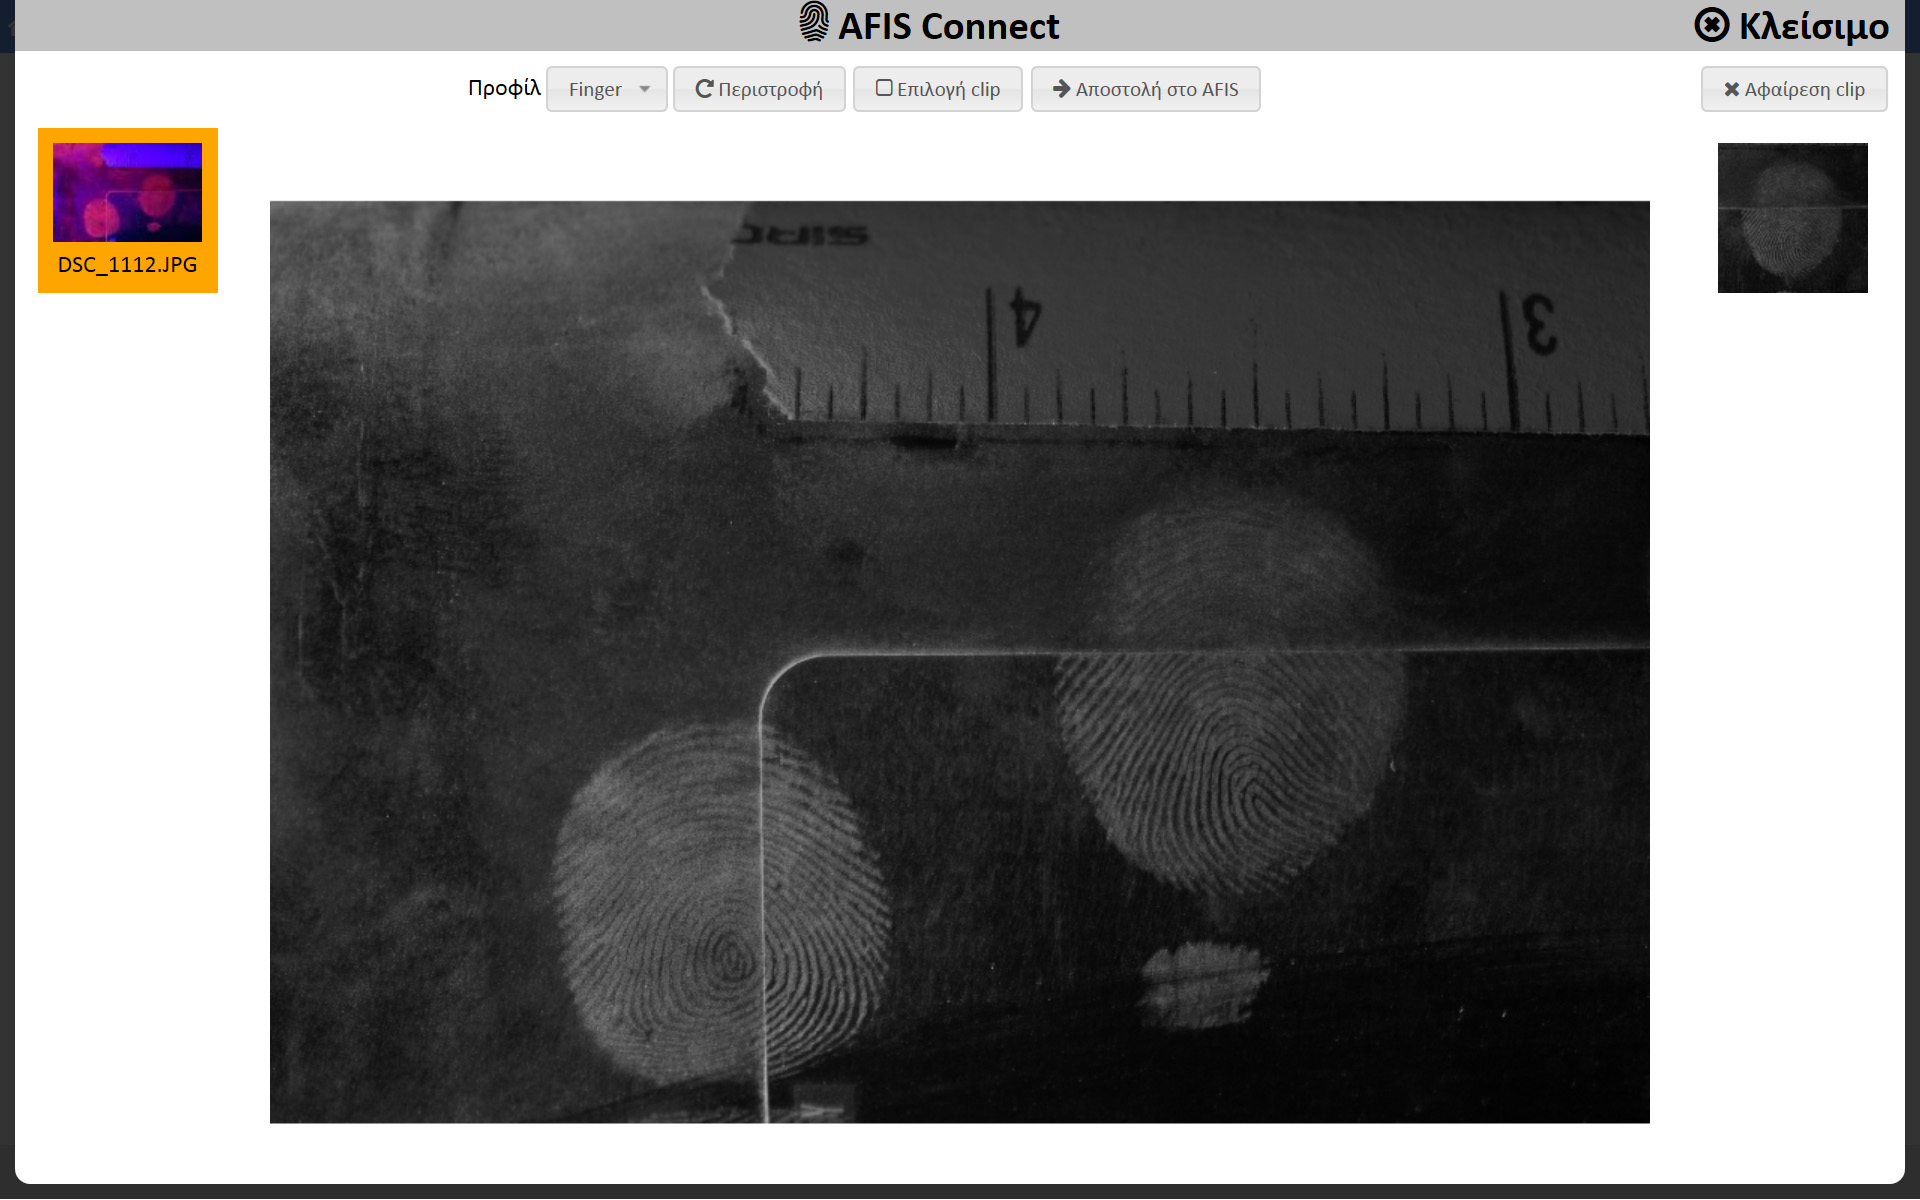1920x1200 pixels.
Task: Click the Προφίλ label
Action: pos(504,88)
